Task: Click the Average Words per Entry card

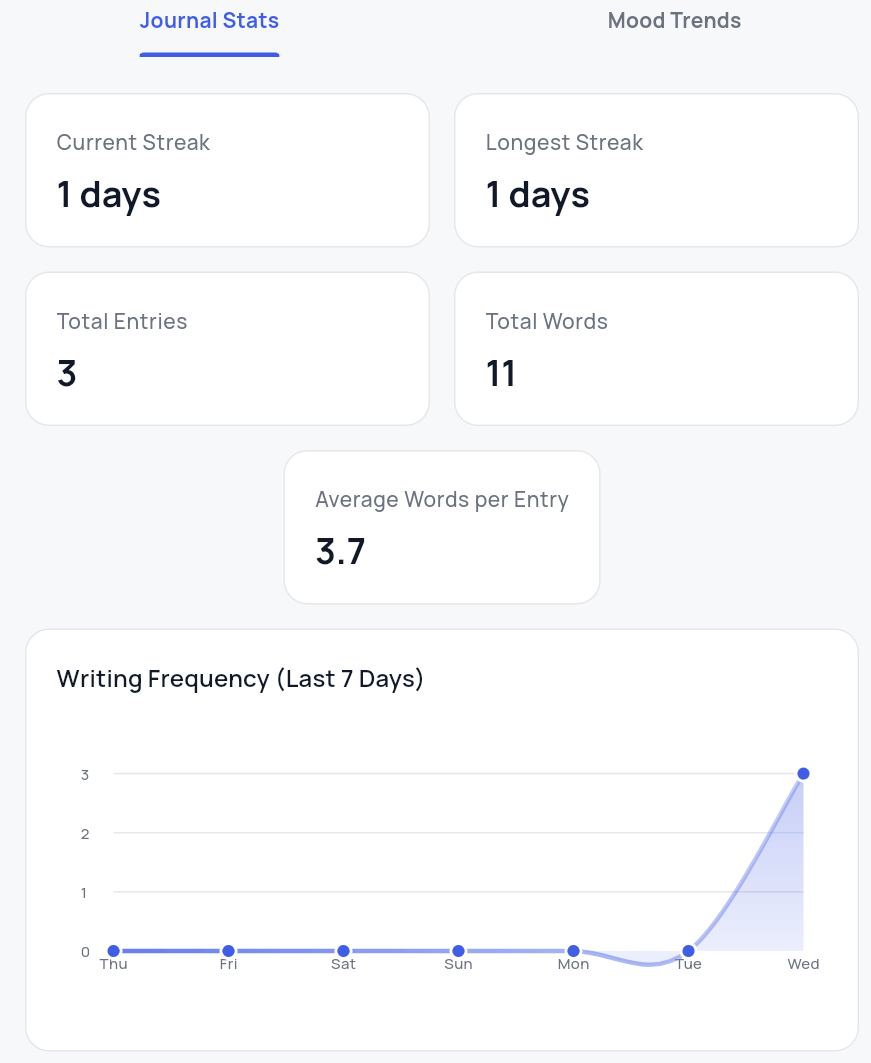Action: coord(442,527)
